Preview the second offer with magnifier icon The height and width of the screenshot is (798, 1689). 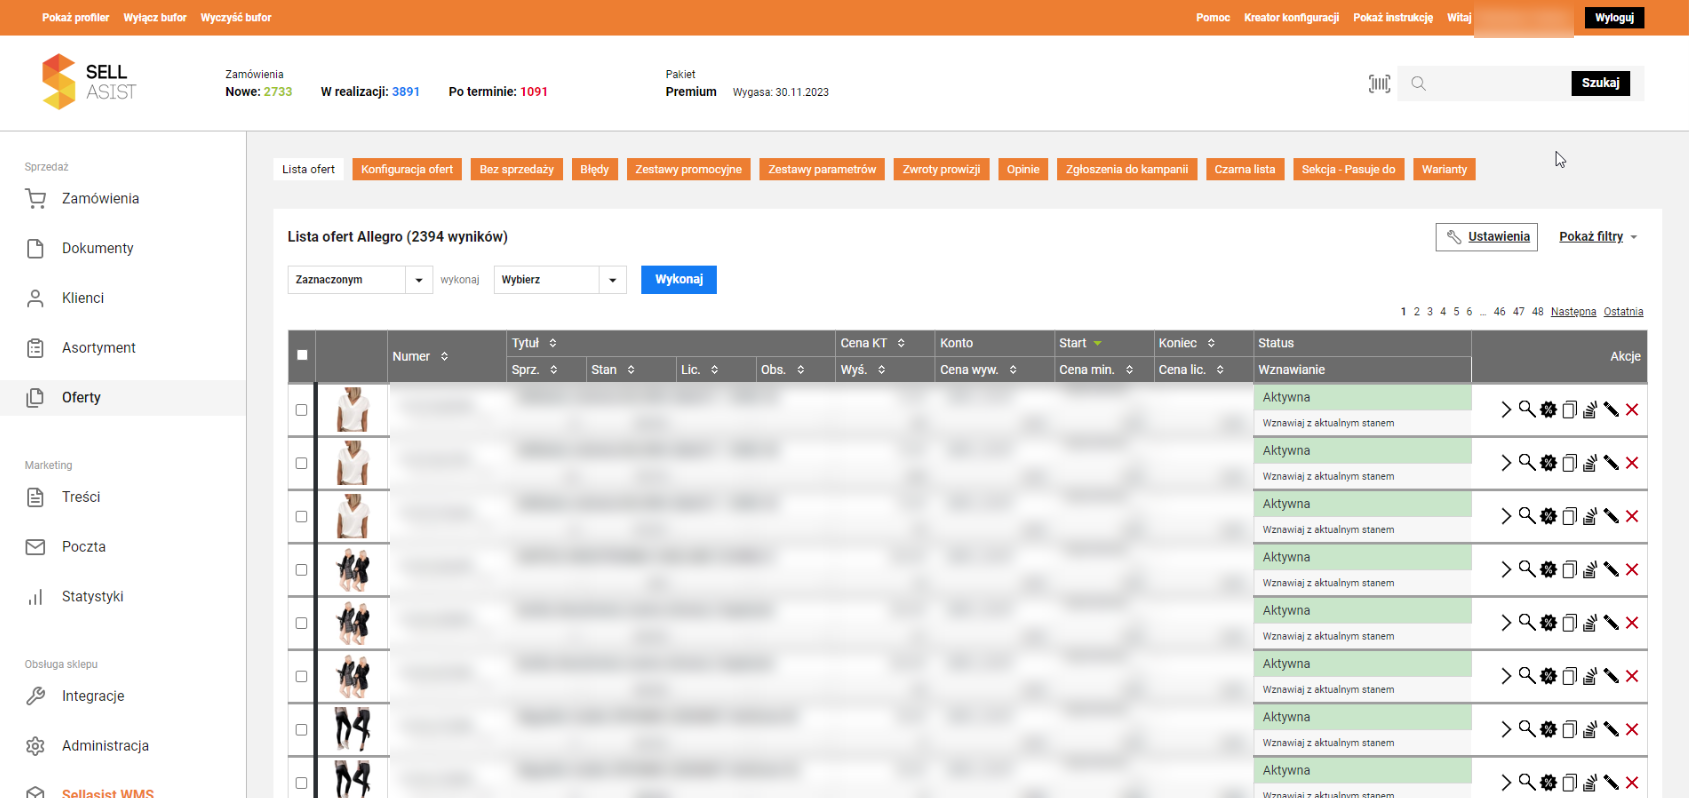pos(1527,462)
